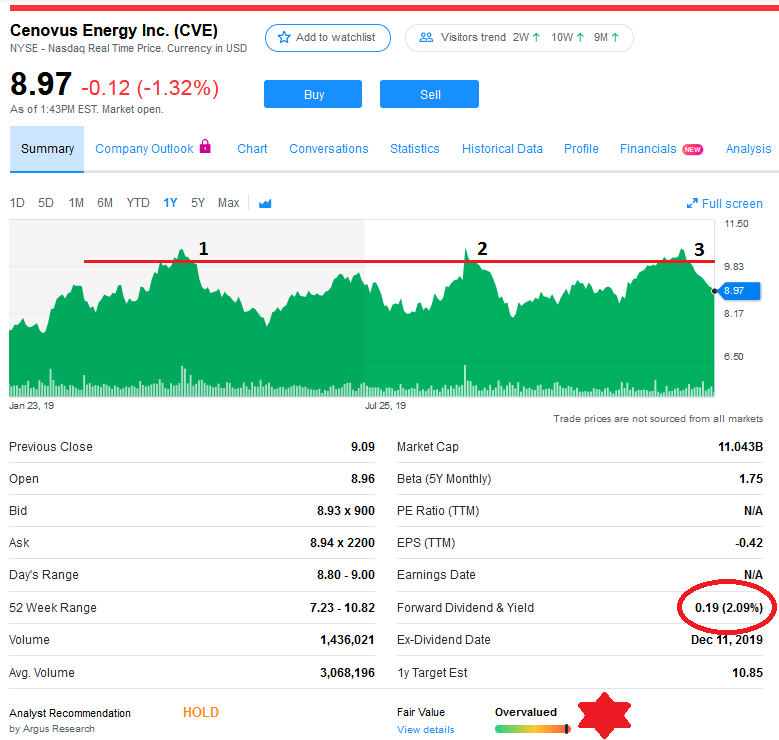Screen dimensions: 779x740
Task: Click the Open value 8.96
Action: (x=363, y=479)
